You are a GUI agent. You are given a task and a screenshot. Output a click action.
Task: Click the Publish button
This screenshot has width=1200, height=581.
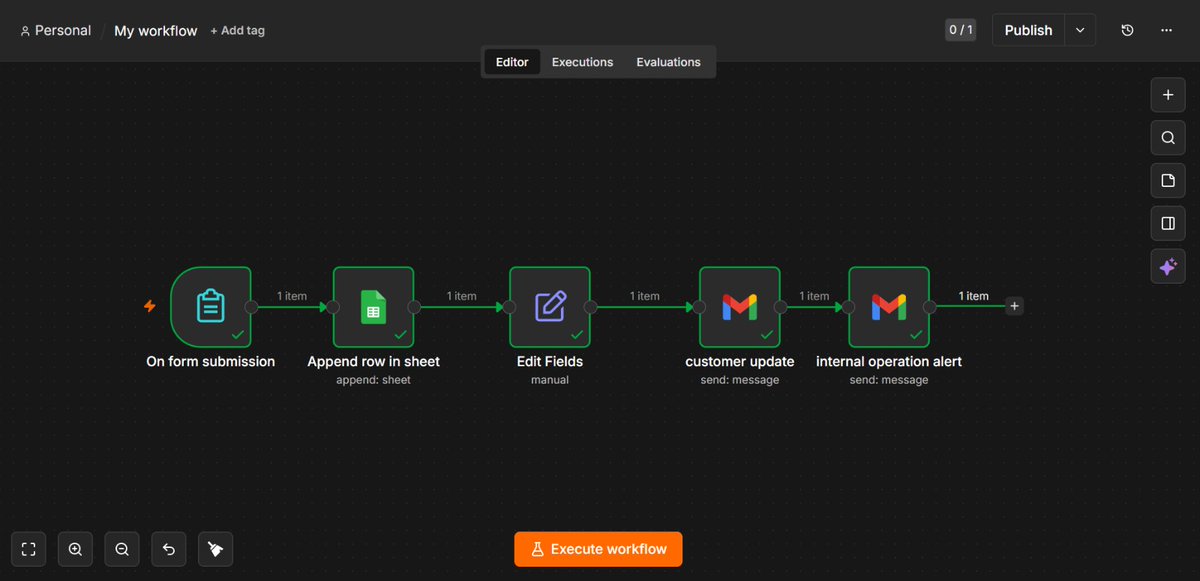[1028, 30]
